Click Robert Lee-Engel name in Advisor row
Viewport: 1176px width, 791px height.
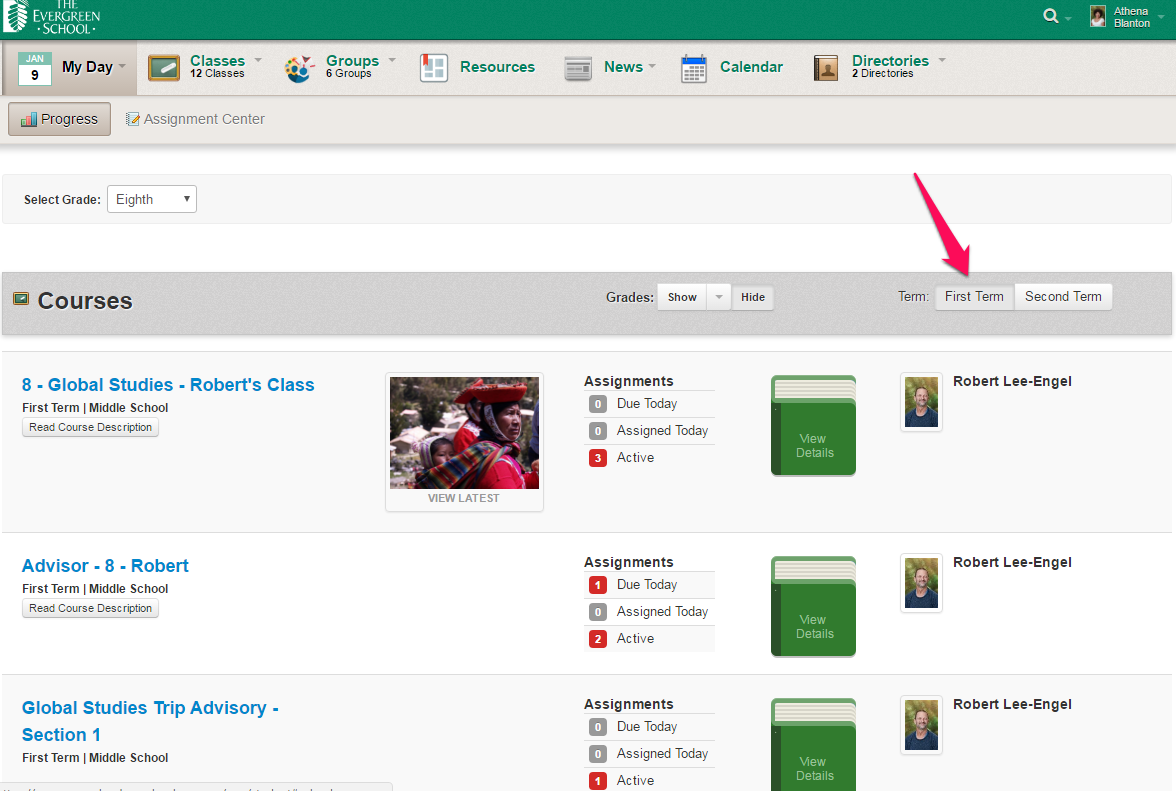[1012, 563]
